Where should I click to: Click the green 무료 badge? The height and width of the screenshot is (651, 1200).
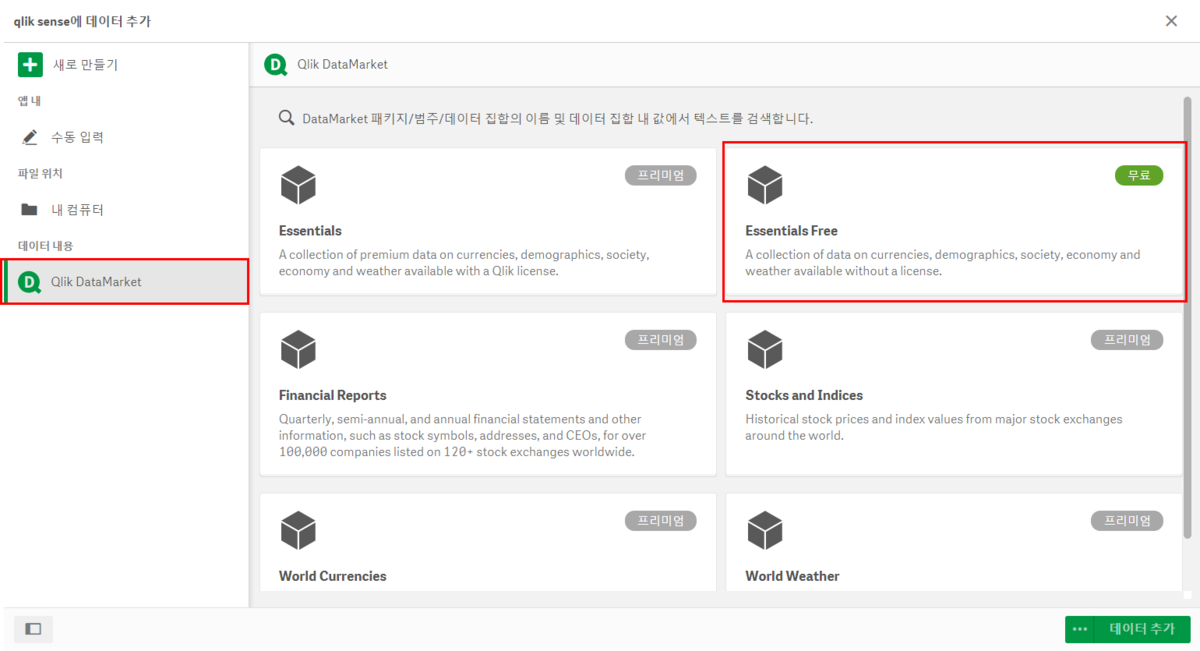click(x=1139, y=175)
